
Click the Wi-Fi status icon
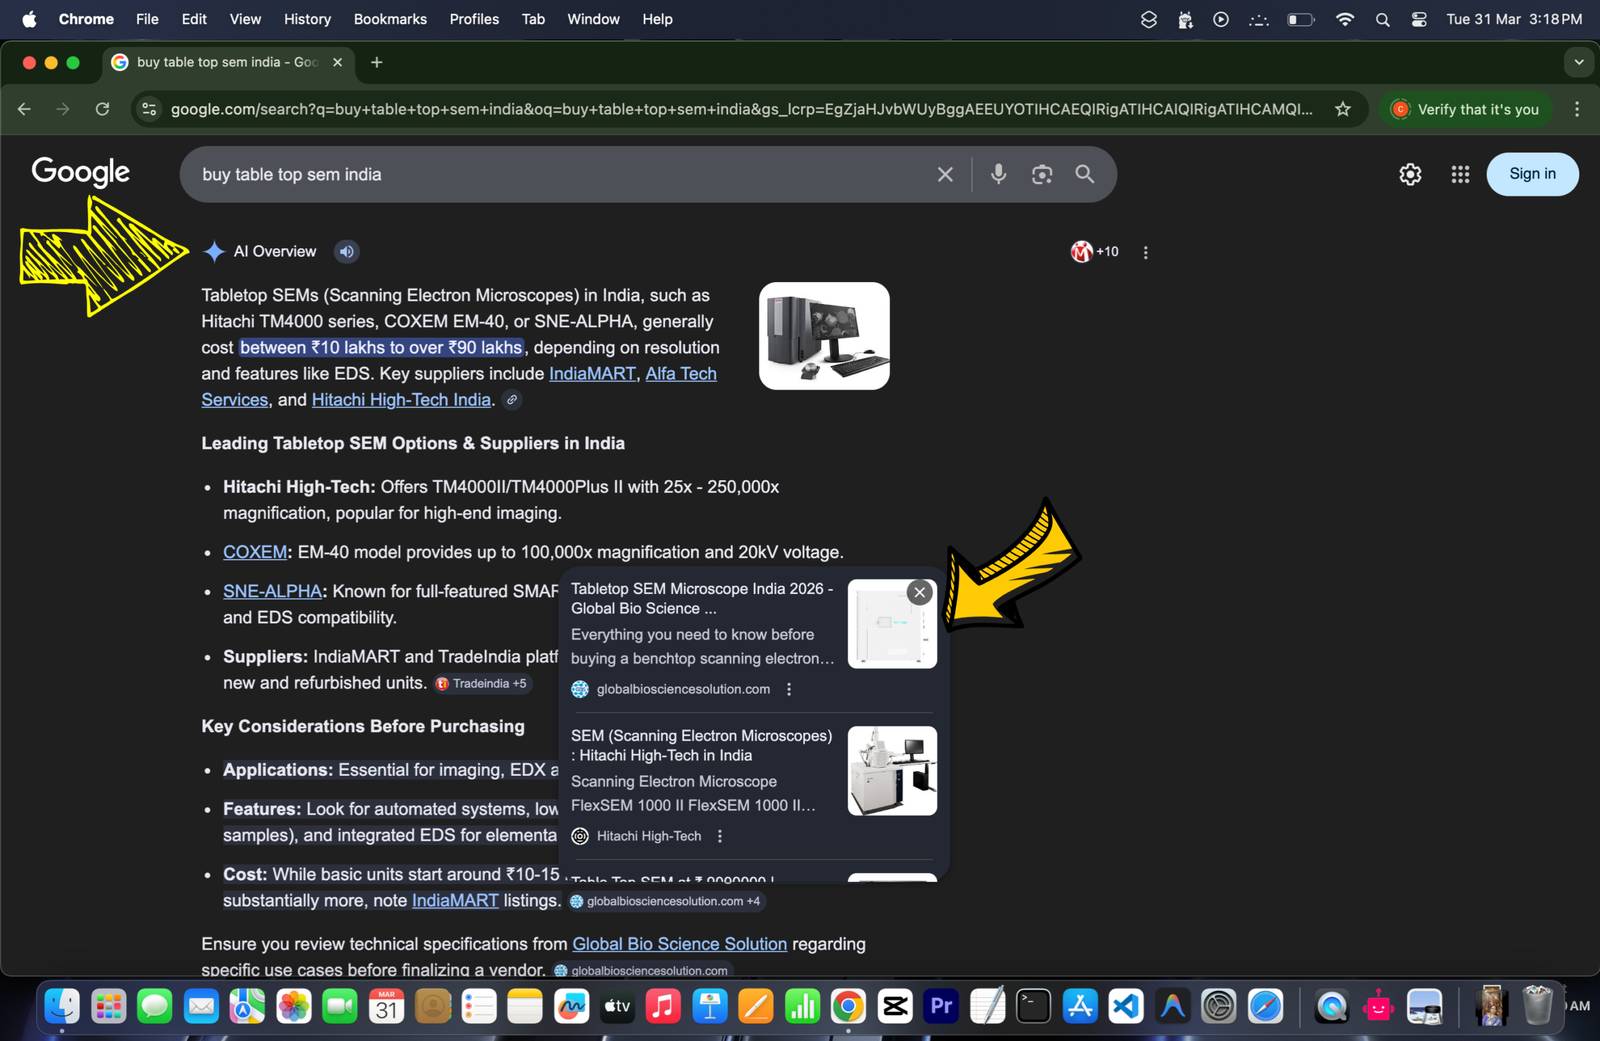click(1345, 19)
